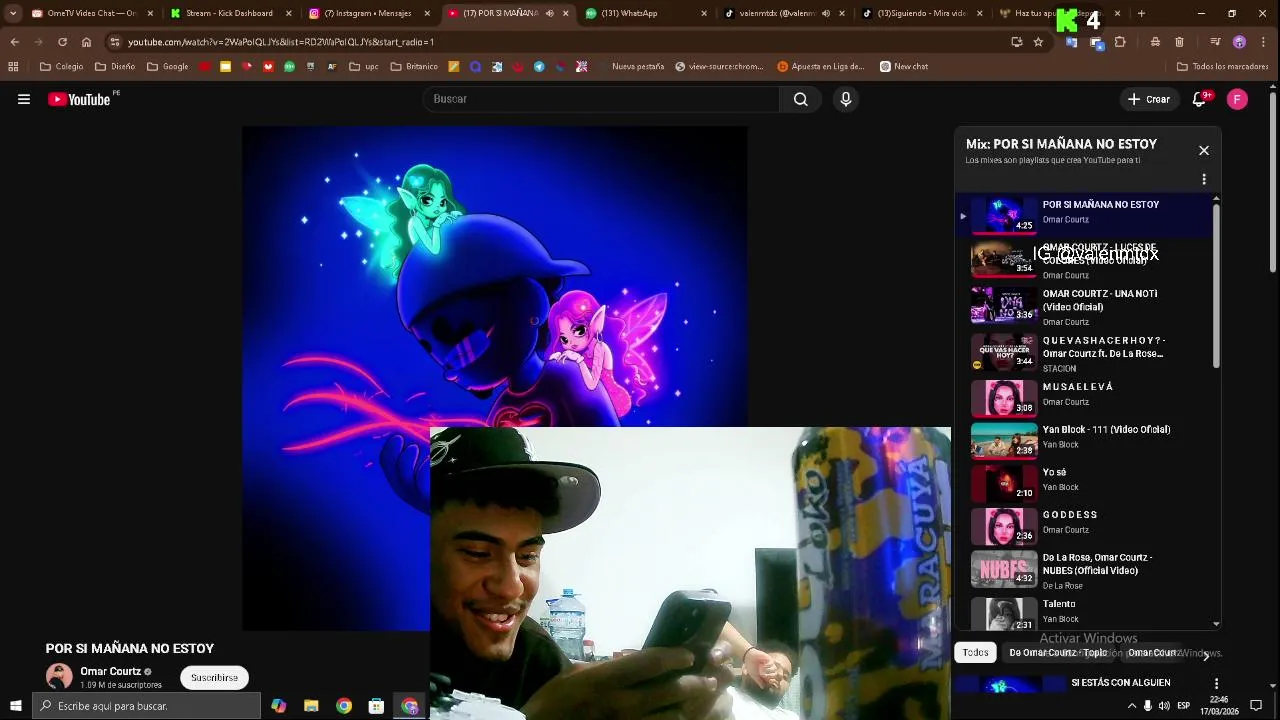Show hidden system tray icons

[x=1132, y=706]
